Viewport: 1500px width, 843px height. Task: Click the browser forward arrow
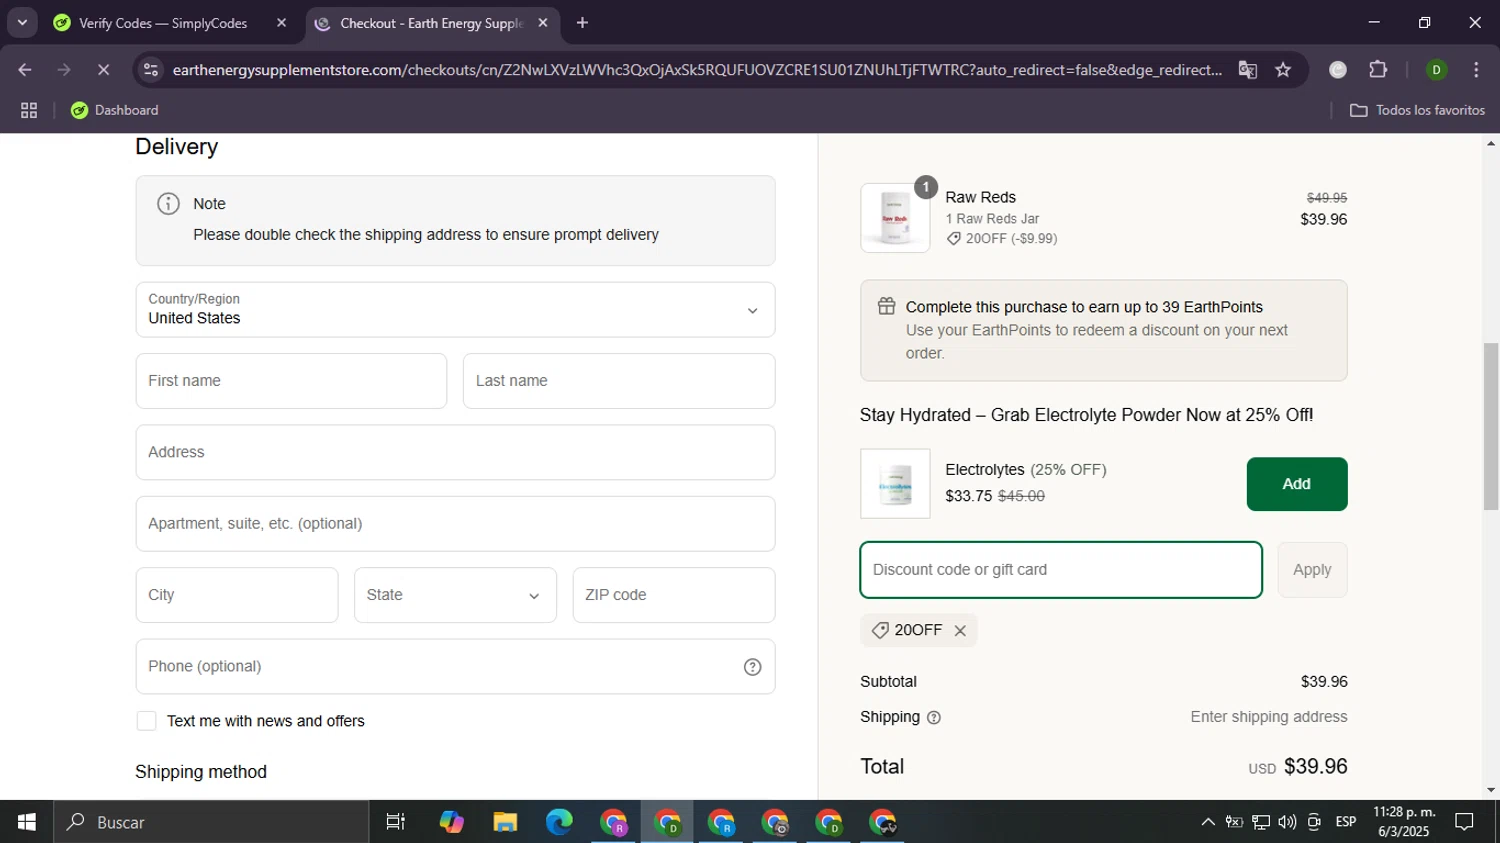point(64,70)
